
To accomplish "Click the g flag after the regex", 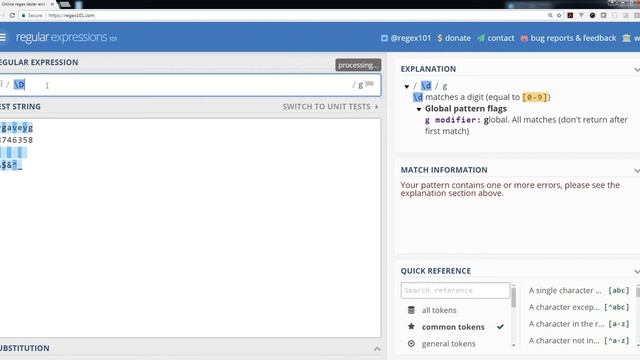I will pos(360,84).
